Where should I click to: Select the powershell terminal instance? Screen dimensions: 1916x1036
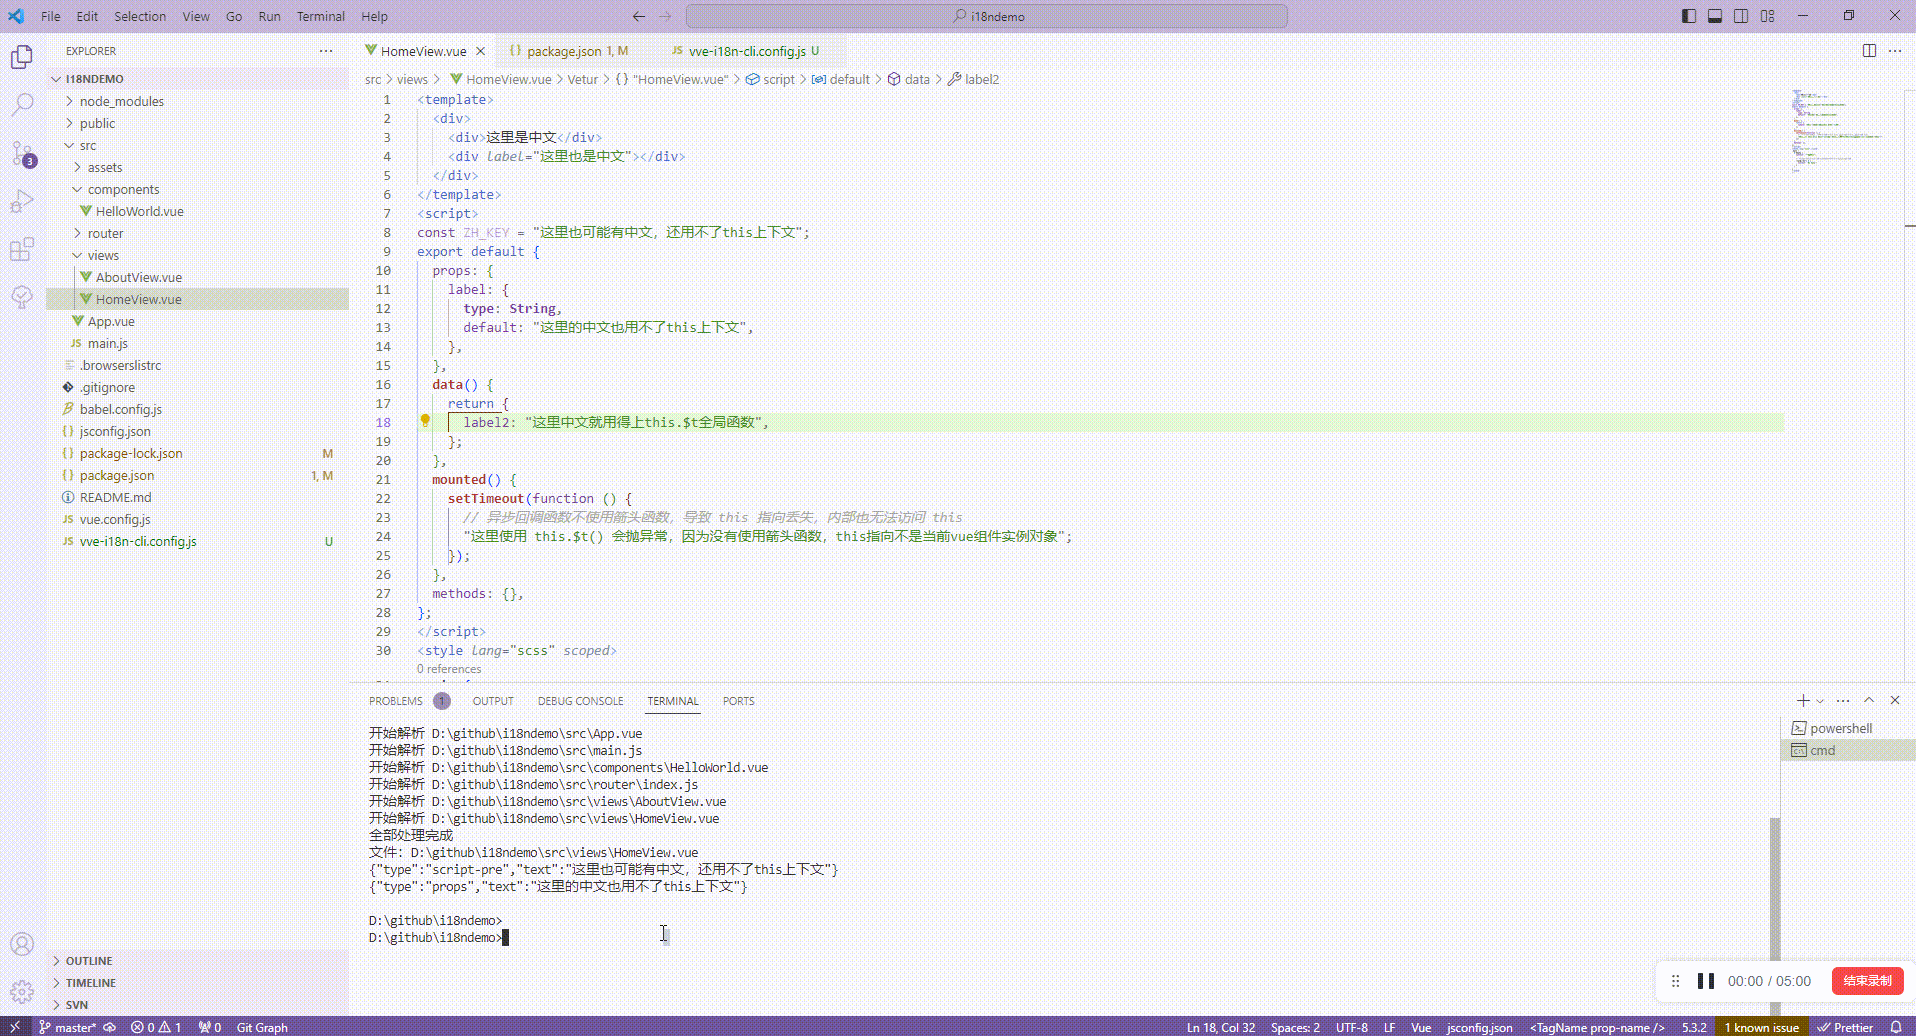coord(1848,728)
